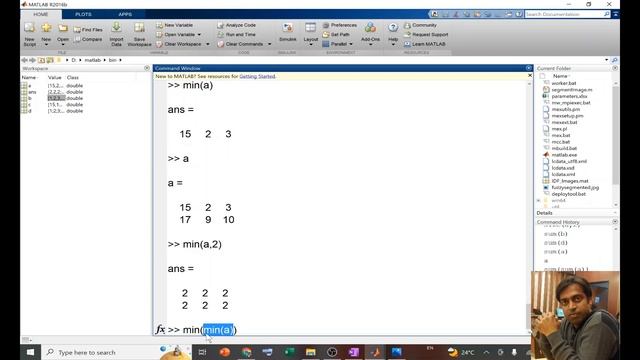The height and width of the screenshot is (360, 640).
Task: Select deploytool.bat in Current Folder
Action: point(568,194)
